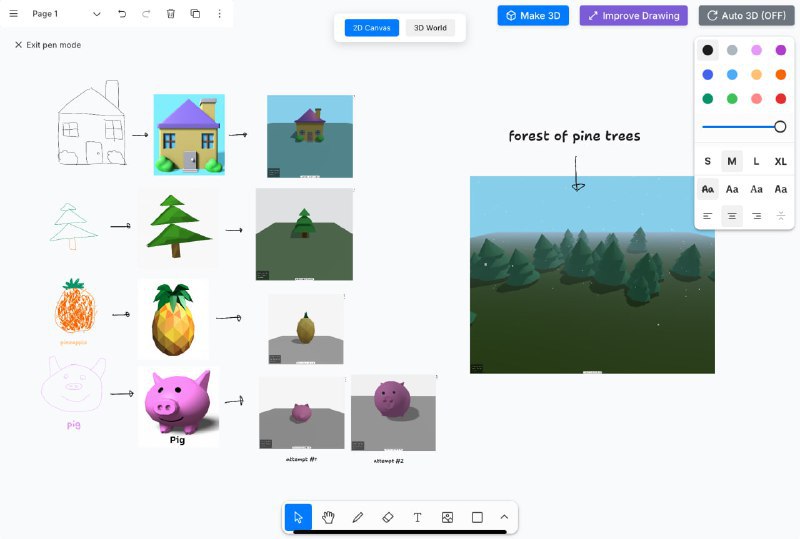Image resolution: width=800 pixels, height=539 pixels.
Task: Select the Hand pan tool
Action: coord(328,517)
